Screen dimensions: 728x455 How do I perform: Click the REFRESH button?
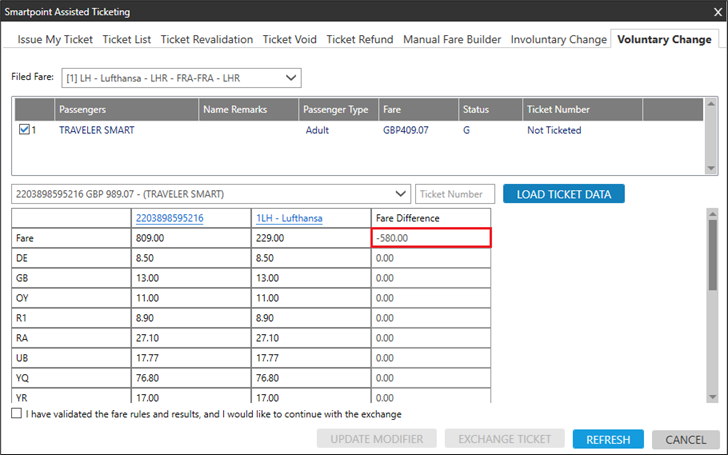coord(608,439)
